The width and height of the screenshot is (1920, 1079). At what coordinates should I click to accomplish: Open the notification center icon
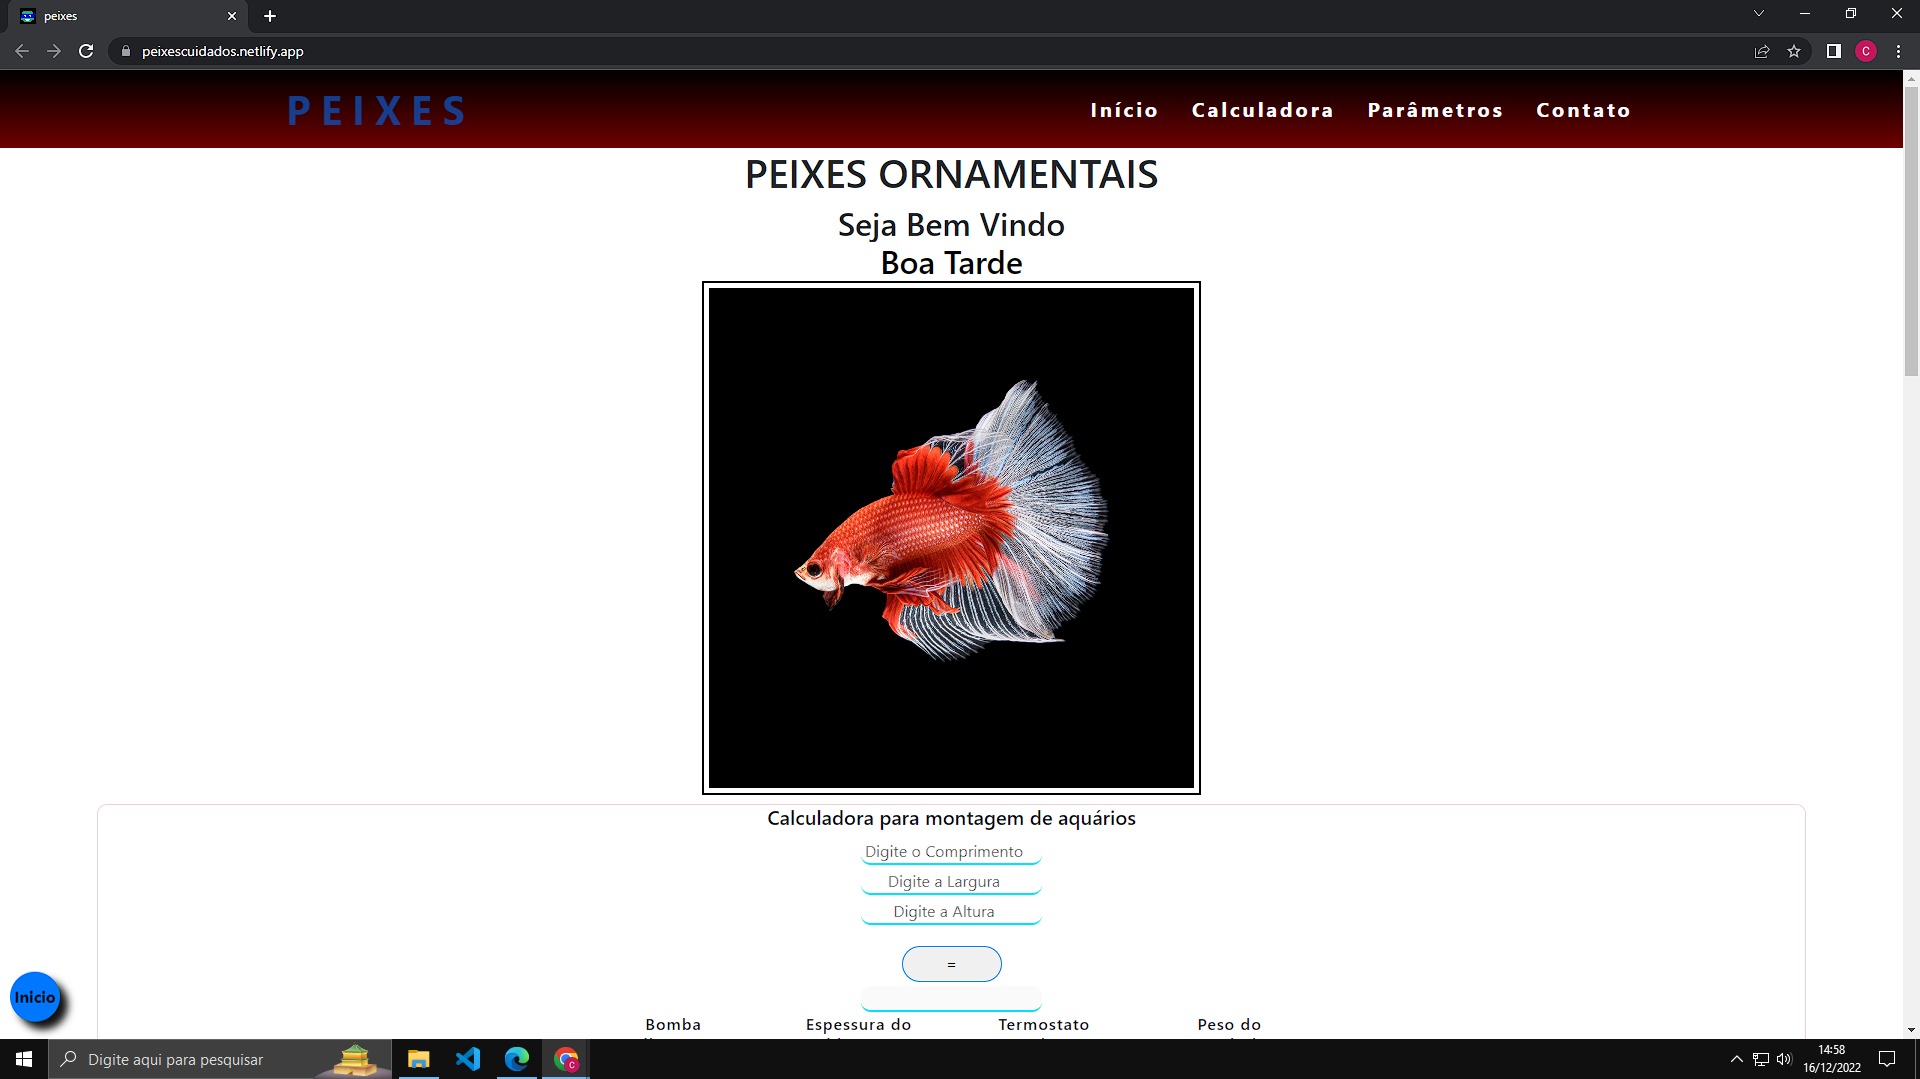pos(1887,1059)
